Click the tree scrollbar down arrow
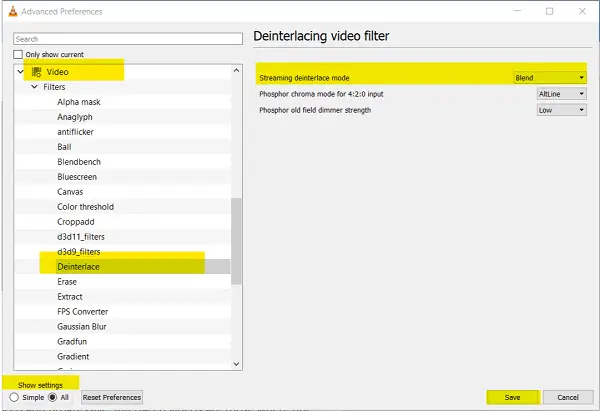 point(237,364)
